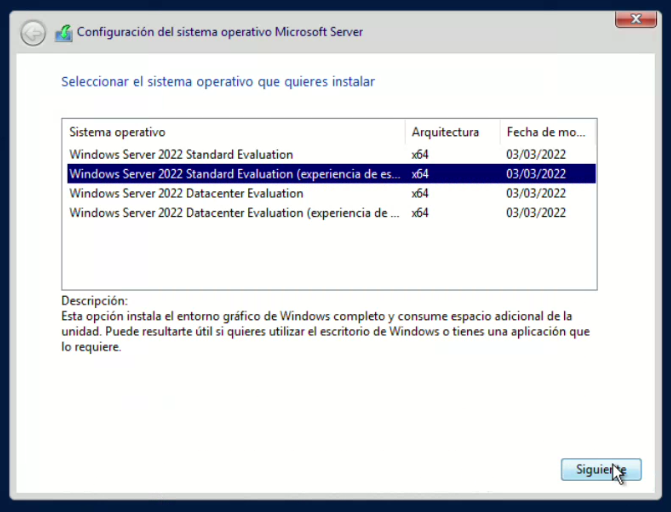This screenshot has height=512, width=671.
Task: Click the Siguiente button
Action: [x=600, y=469]
